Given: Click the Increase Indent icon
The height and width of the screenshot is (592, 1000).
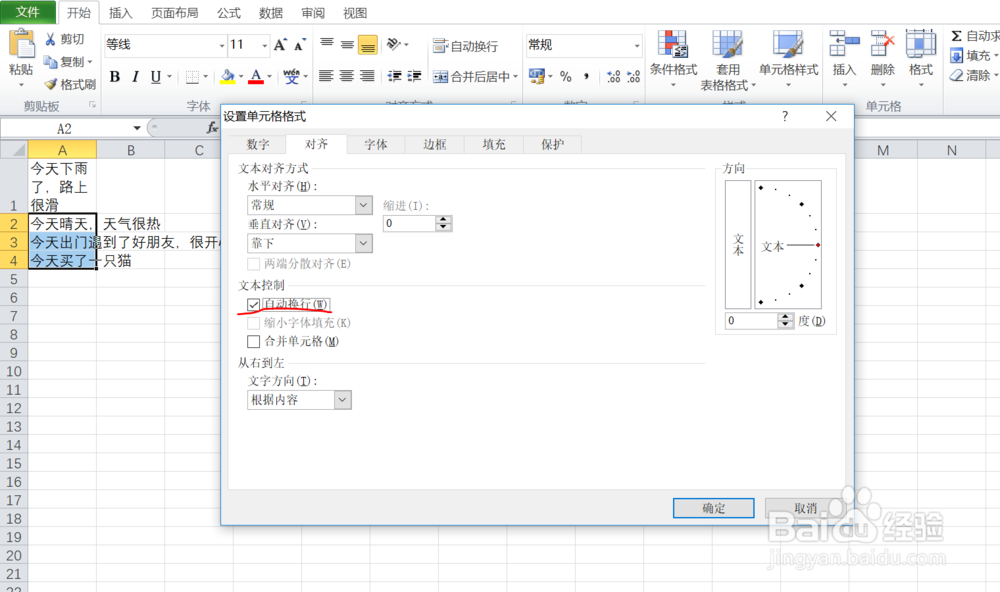Looking at the screenshot, I should pyautogui.click(x=415, y=76).
